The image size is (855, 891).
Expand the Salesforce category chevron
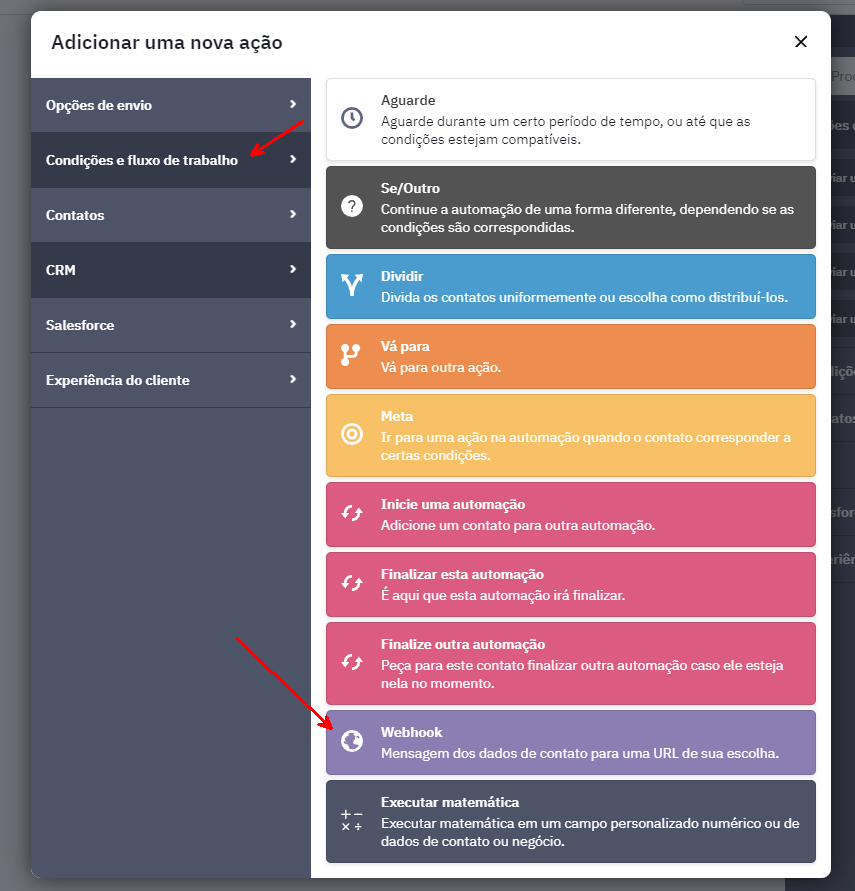tap(293, 324)
